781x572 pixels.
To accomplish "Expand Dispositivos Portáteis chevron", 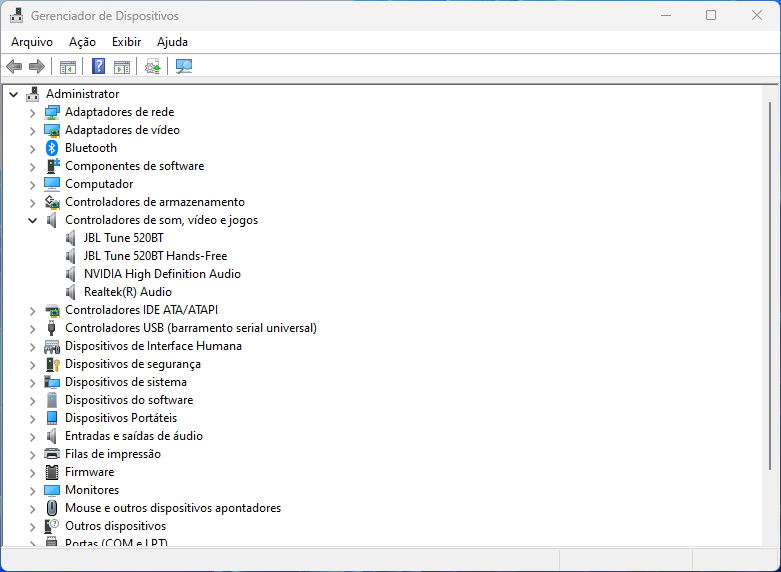I will (x=32, y=419).
